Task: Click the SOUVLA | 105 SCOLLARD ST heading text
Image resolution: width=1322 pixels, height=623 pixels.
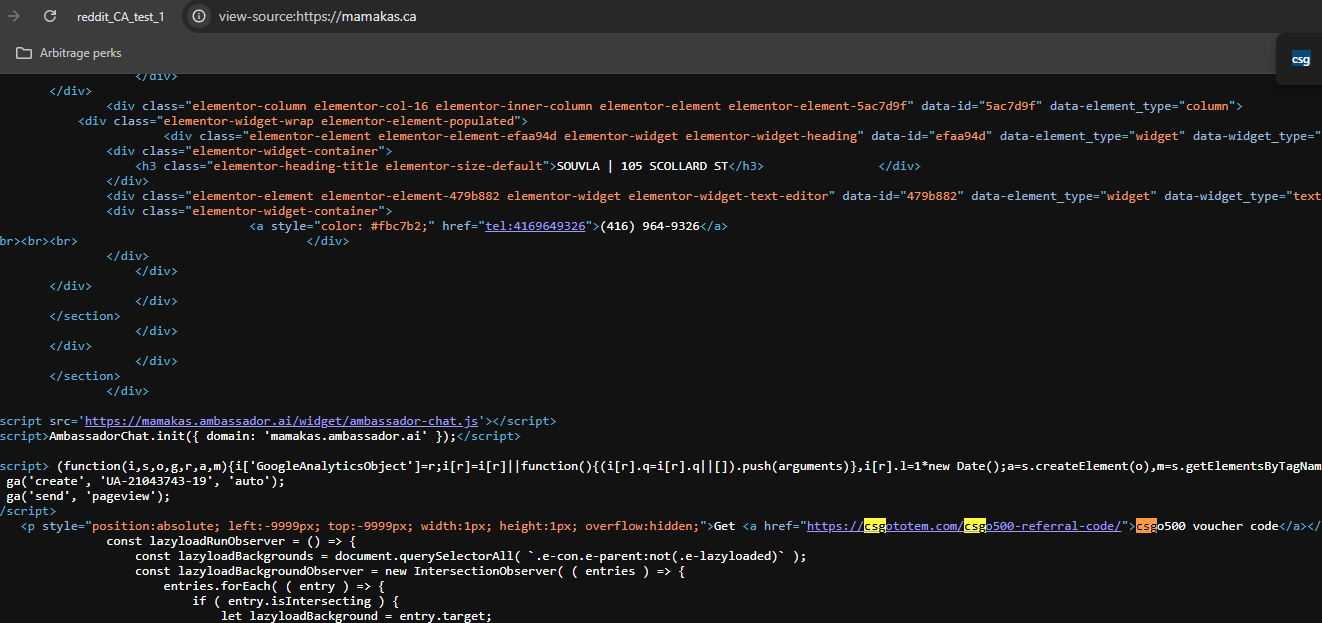Action: [x=642, y=166]
